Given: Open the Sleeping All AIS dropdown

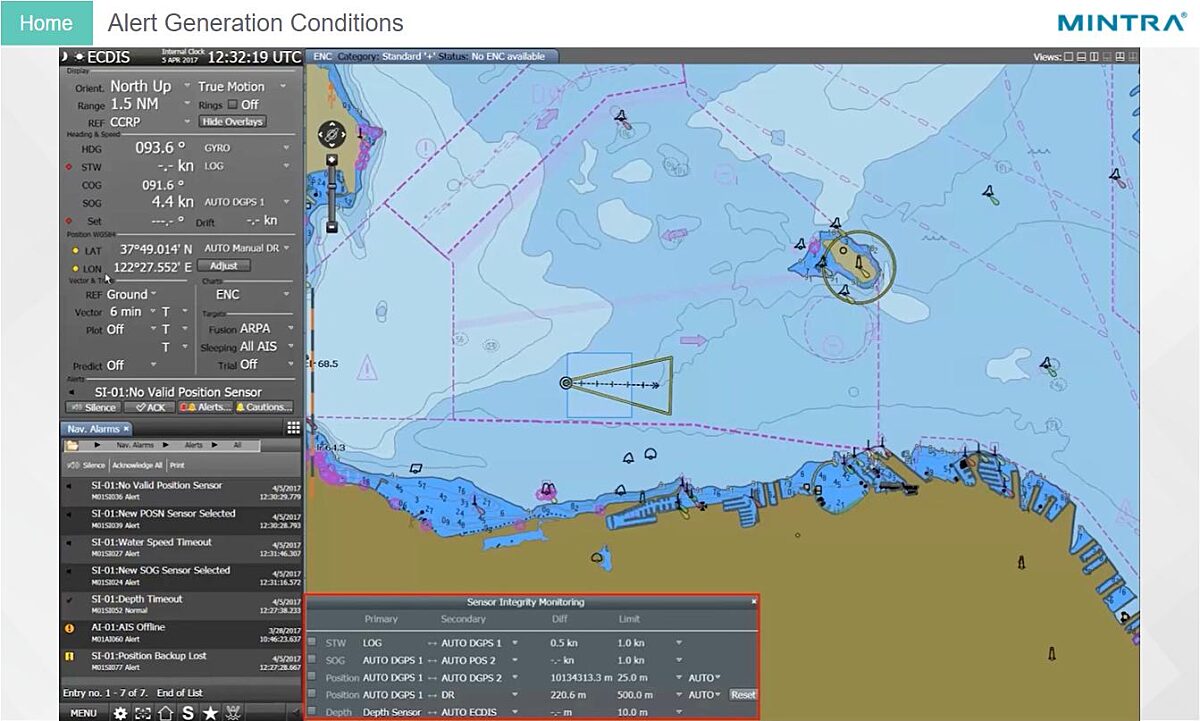Looking at the screenshot, I should pos(290,346).
